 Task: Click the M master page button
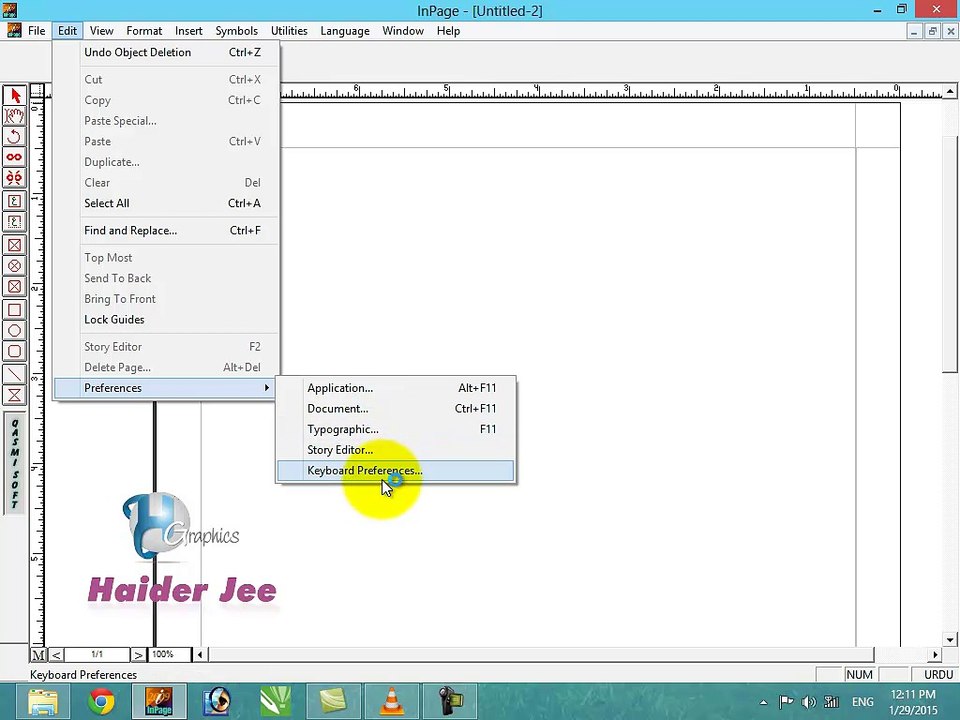click(38, 654)
